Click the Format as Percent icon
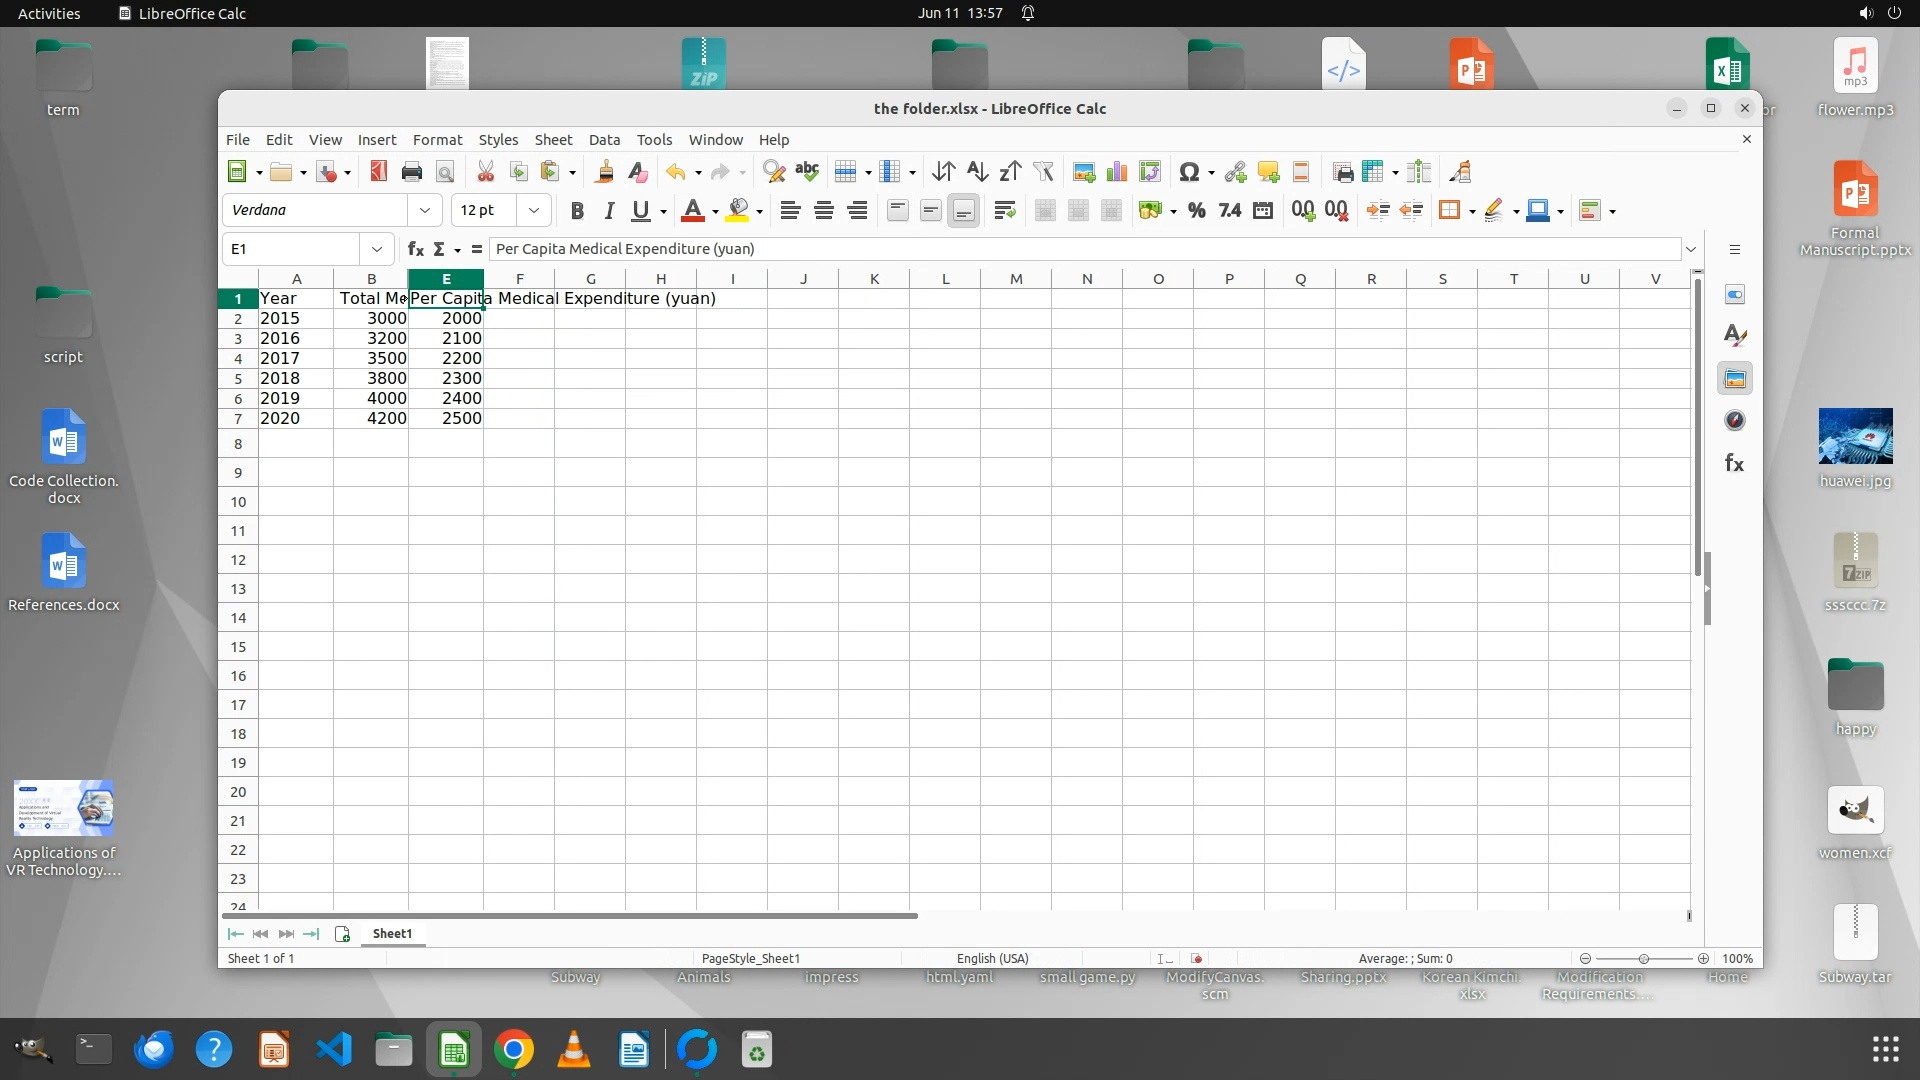The image size is (1920, 1080). pos(1196,210)
